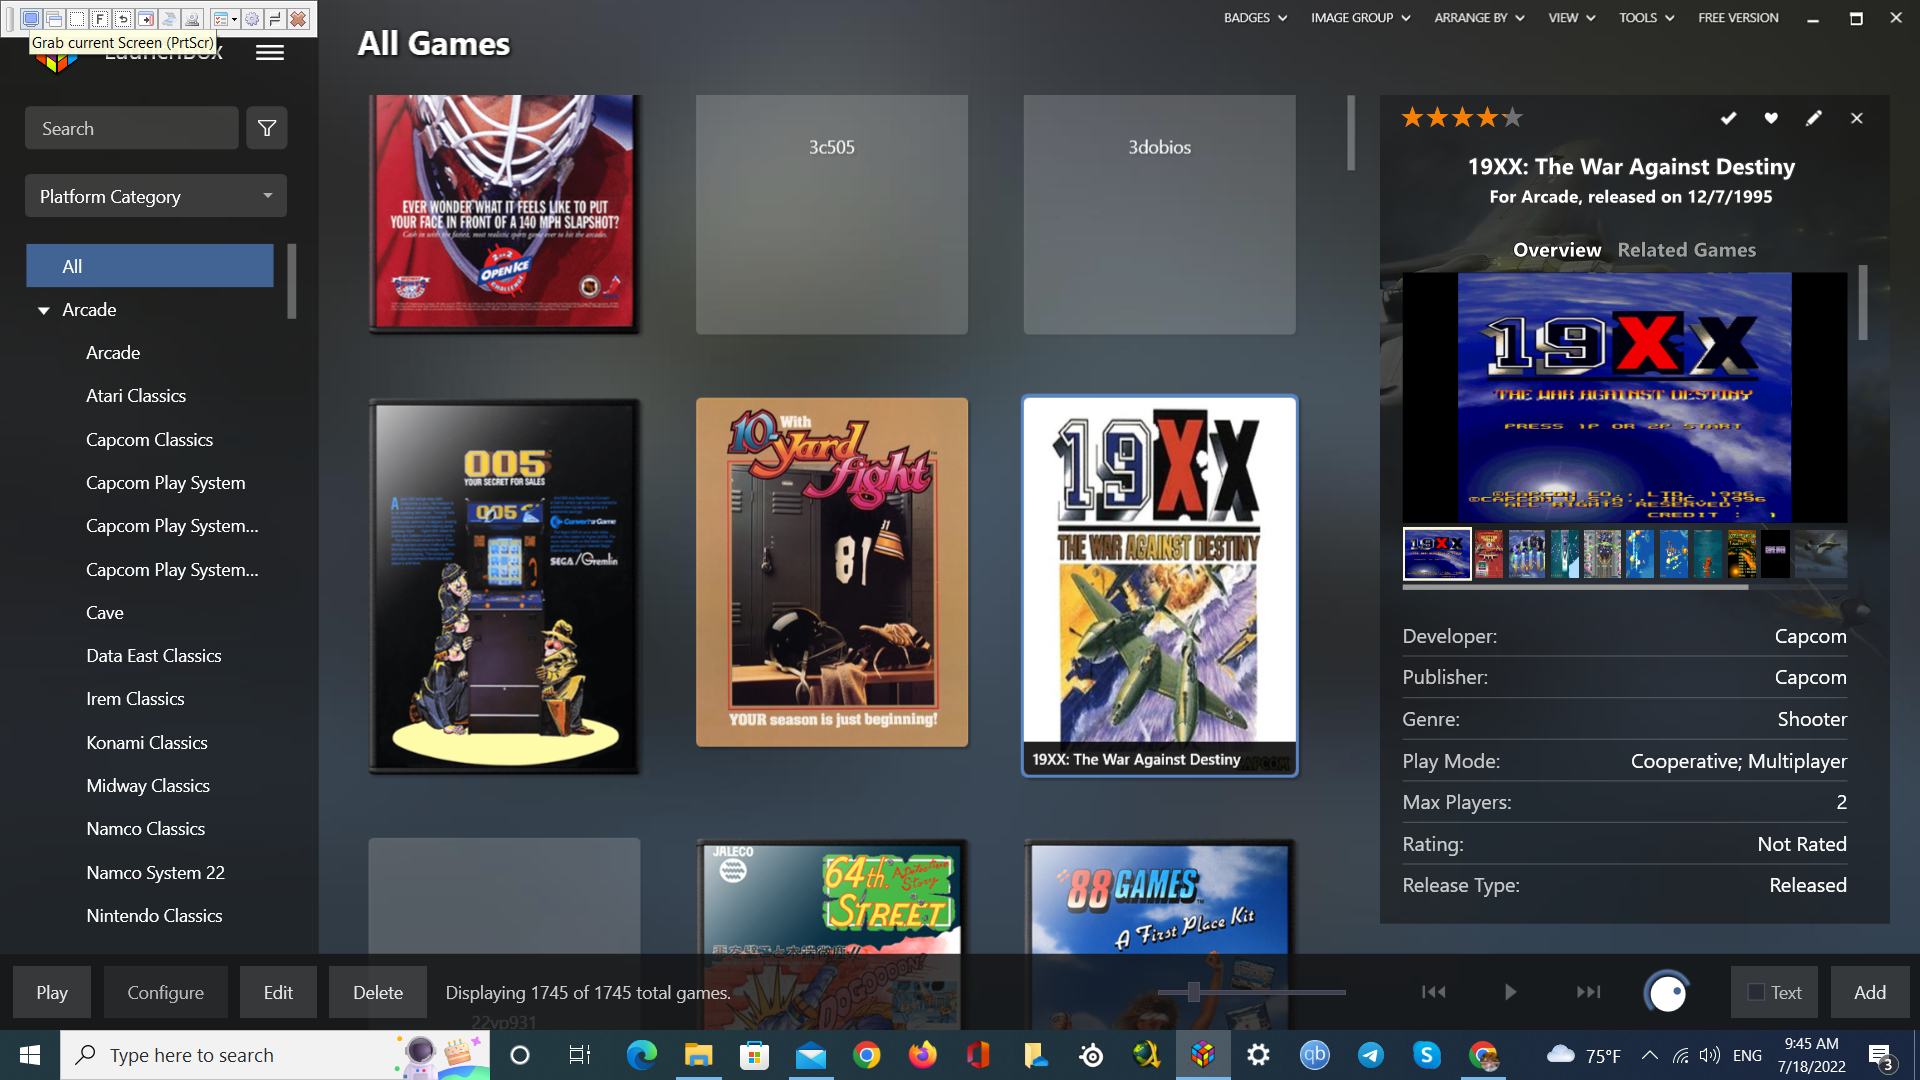Click the scanner import icon in the grab toolbar
The height and width of the screenshot is (1080, 1920).
169,19
